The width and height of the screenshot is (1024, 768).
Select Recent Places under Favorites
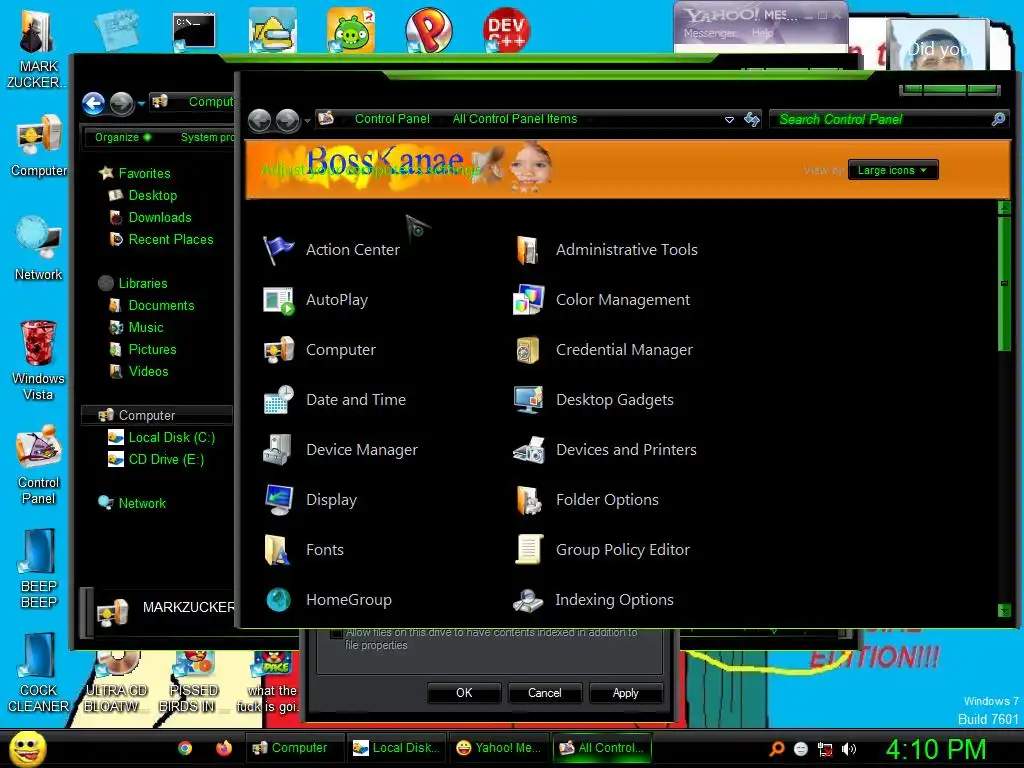click(161, 240)
